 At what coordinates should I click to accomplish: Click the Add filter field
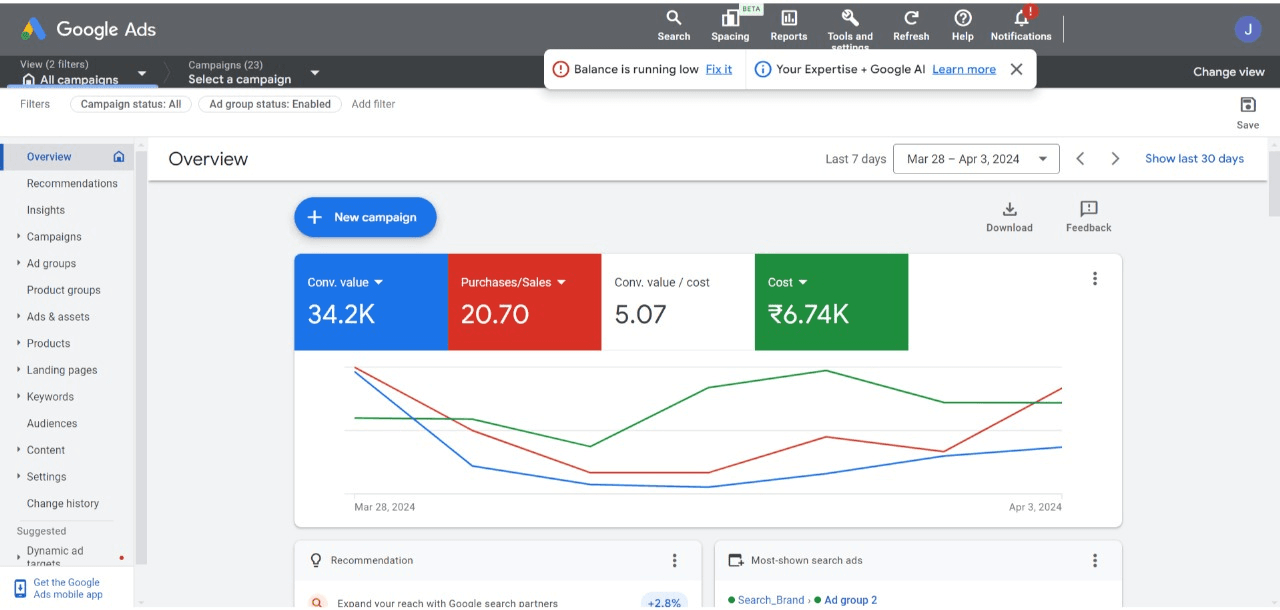[x=373, y=104]
